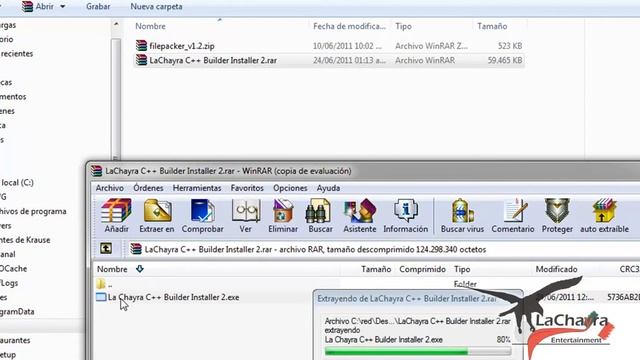Open the Órdenes menu
The height and width of the screenshot is (360, 640).
tap(148, 188)
